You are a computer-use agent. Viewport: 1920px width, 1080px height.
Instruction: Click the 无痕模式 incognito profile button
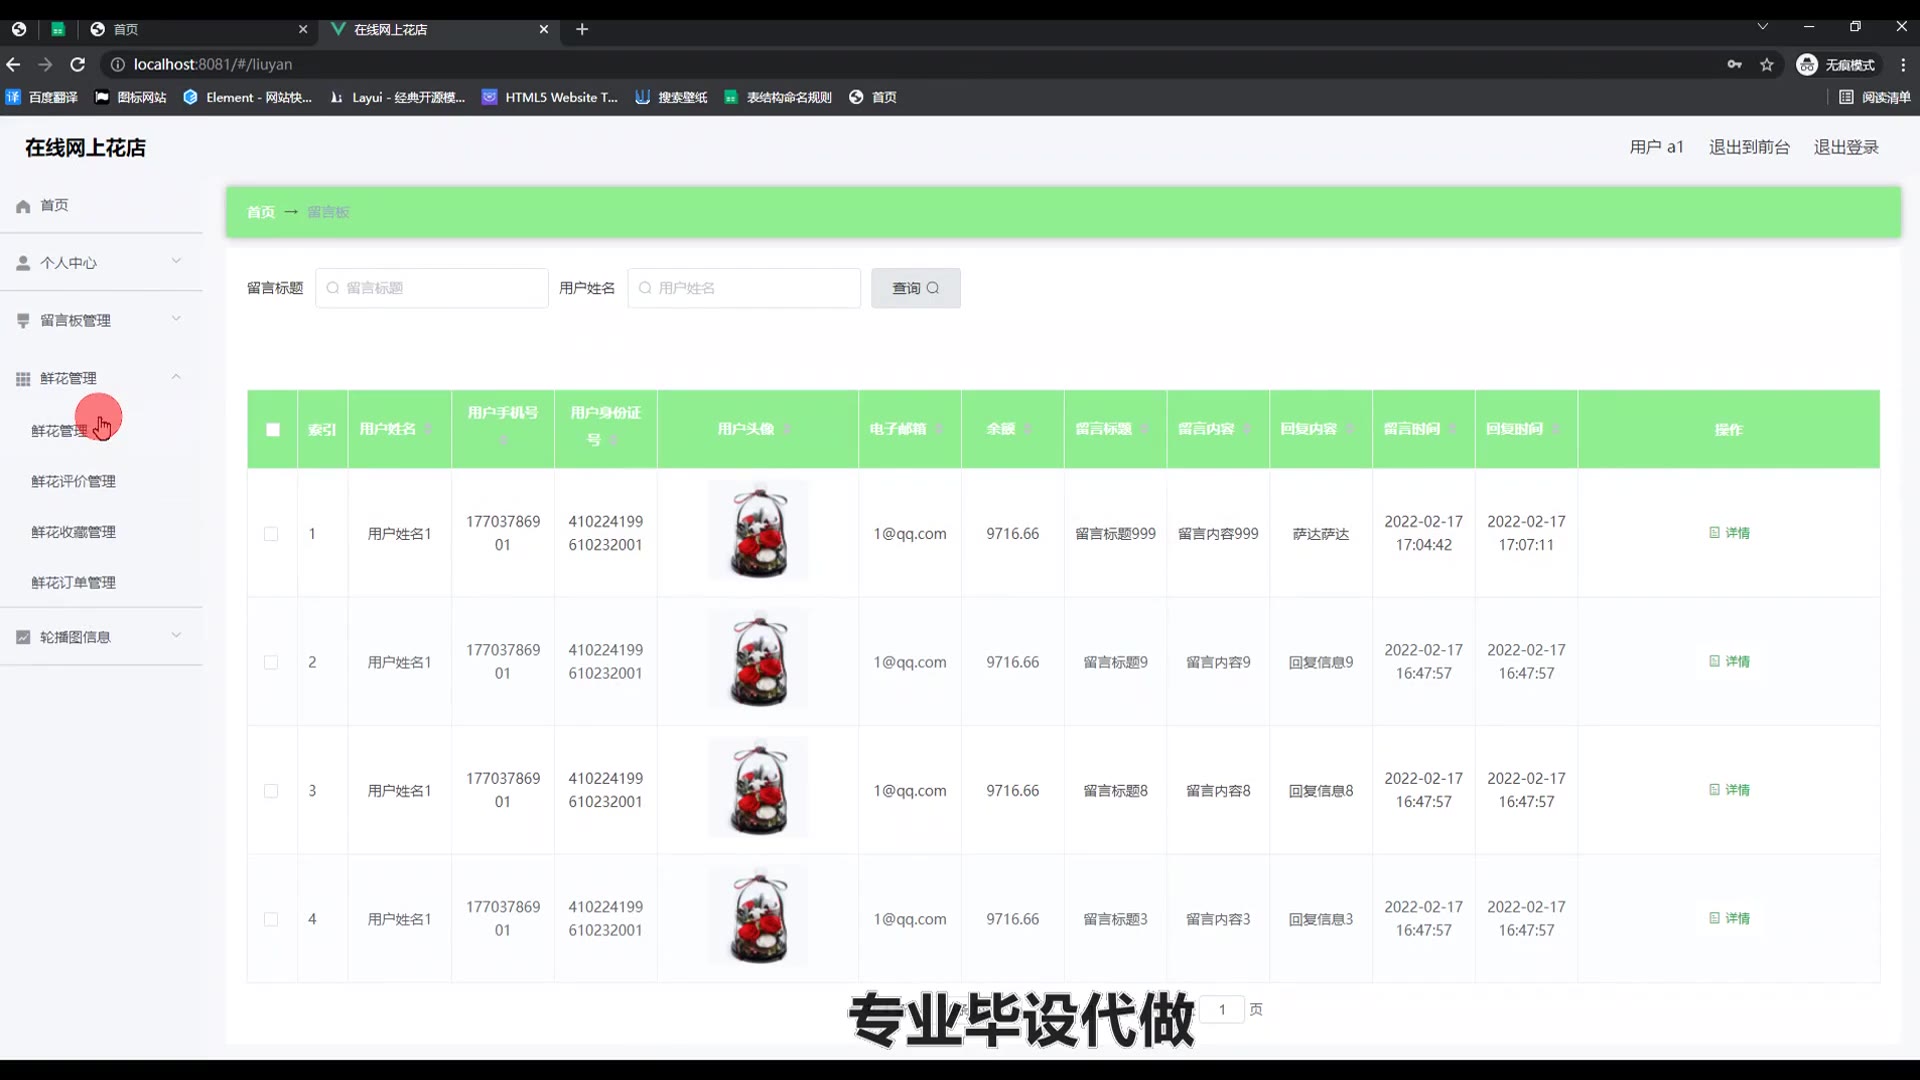pos(1838,64)
